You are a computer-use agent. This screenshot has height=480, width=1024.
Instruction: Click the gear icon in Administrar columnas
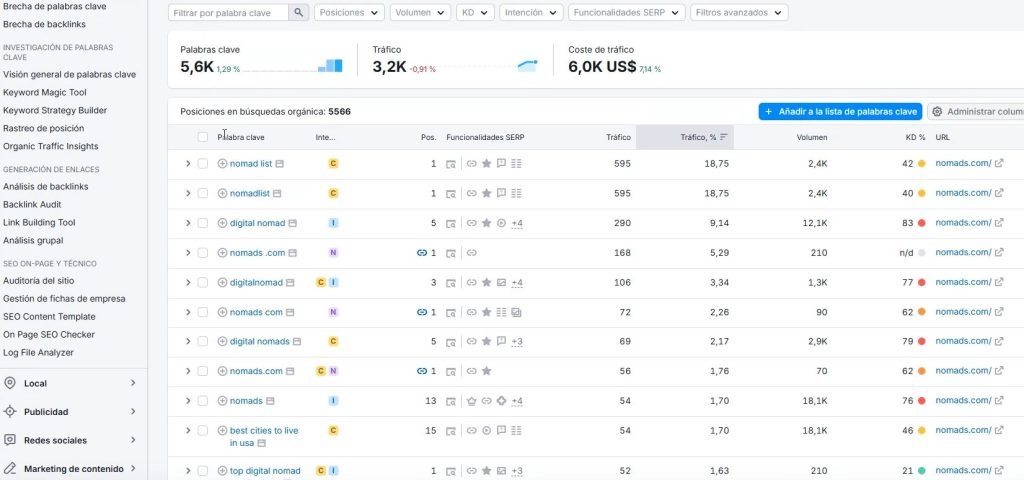937,112
